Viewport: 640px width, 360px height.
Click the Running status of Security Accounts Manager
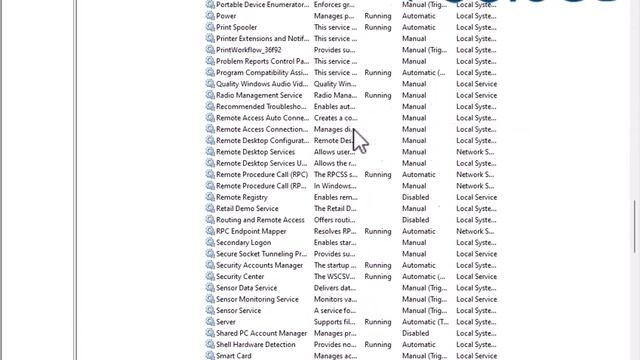[378, 265]
